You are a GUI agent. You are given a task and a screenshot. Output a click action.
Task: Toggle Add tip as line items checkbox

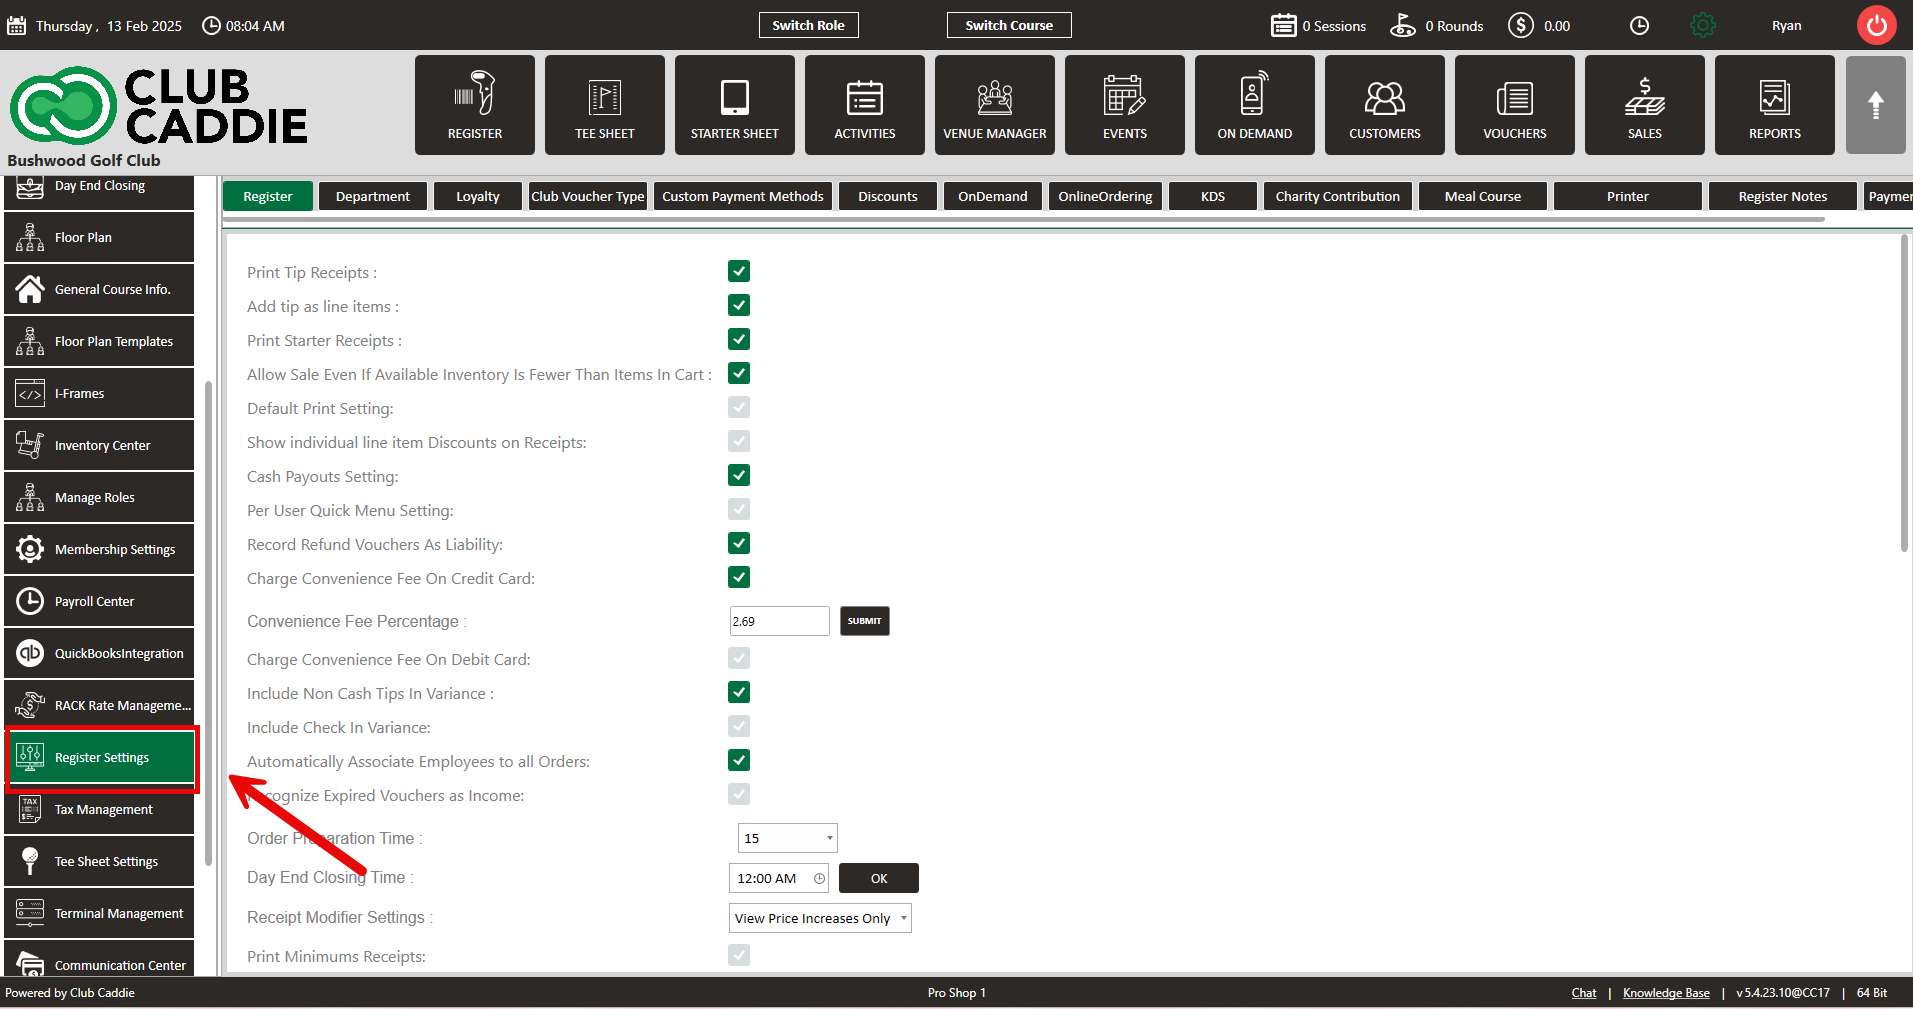tap(739, 305)
